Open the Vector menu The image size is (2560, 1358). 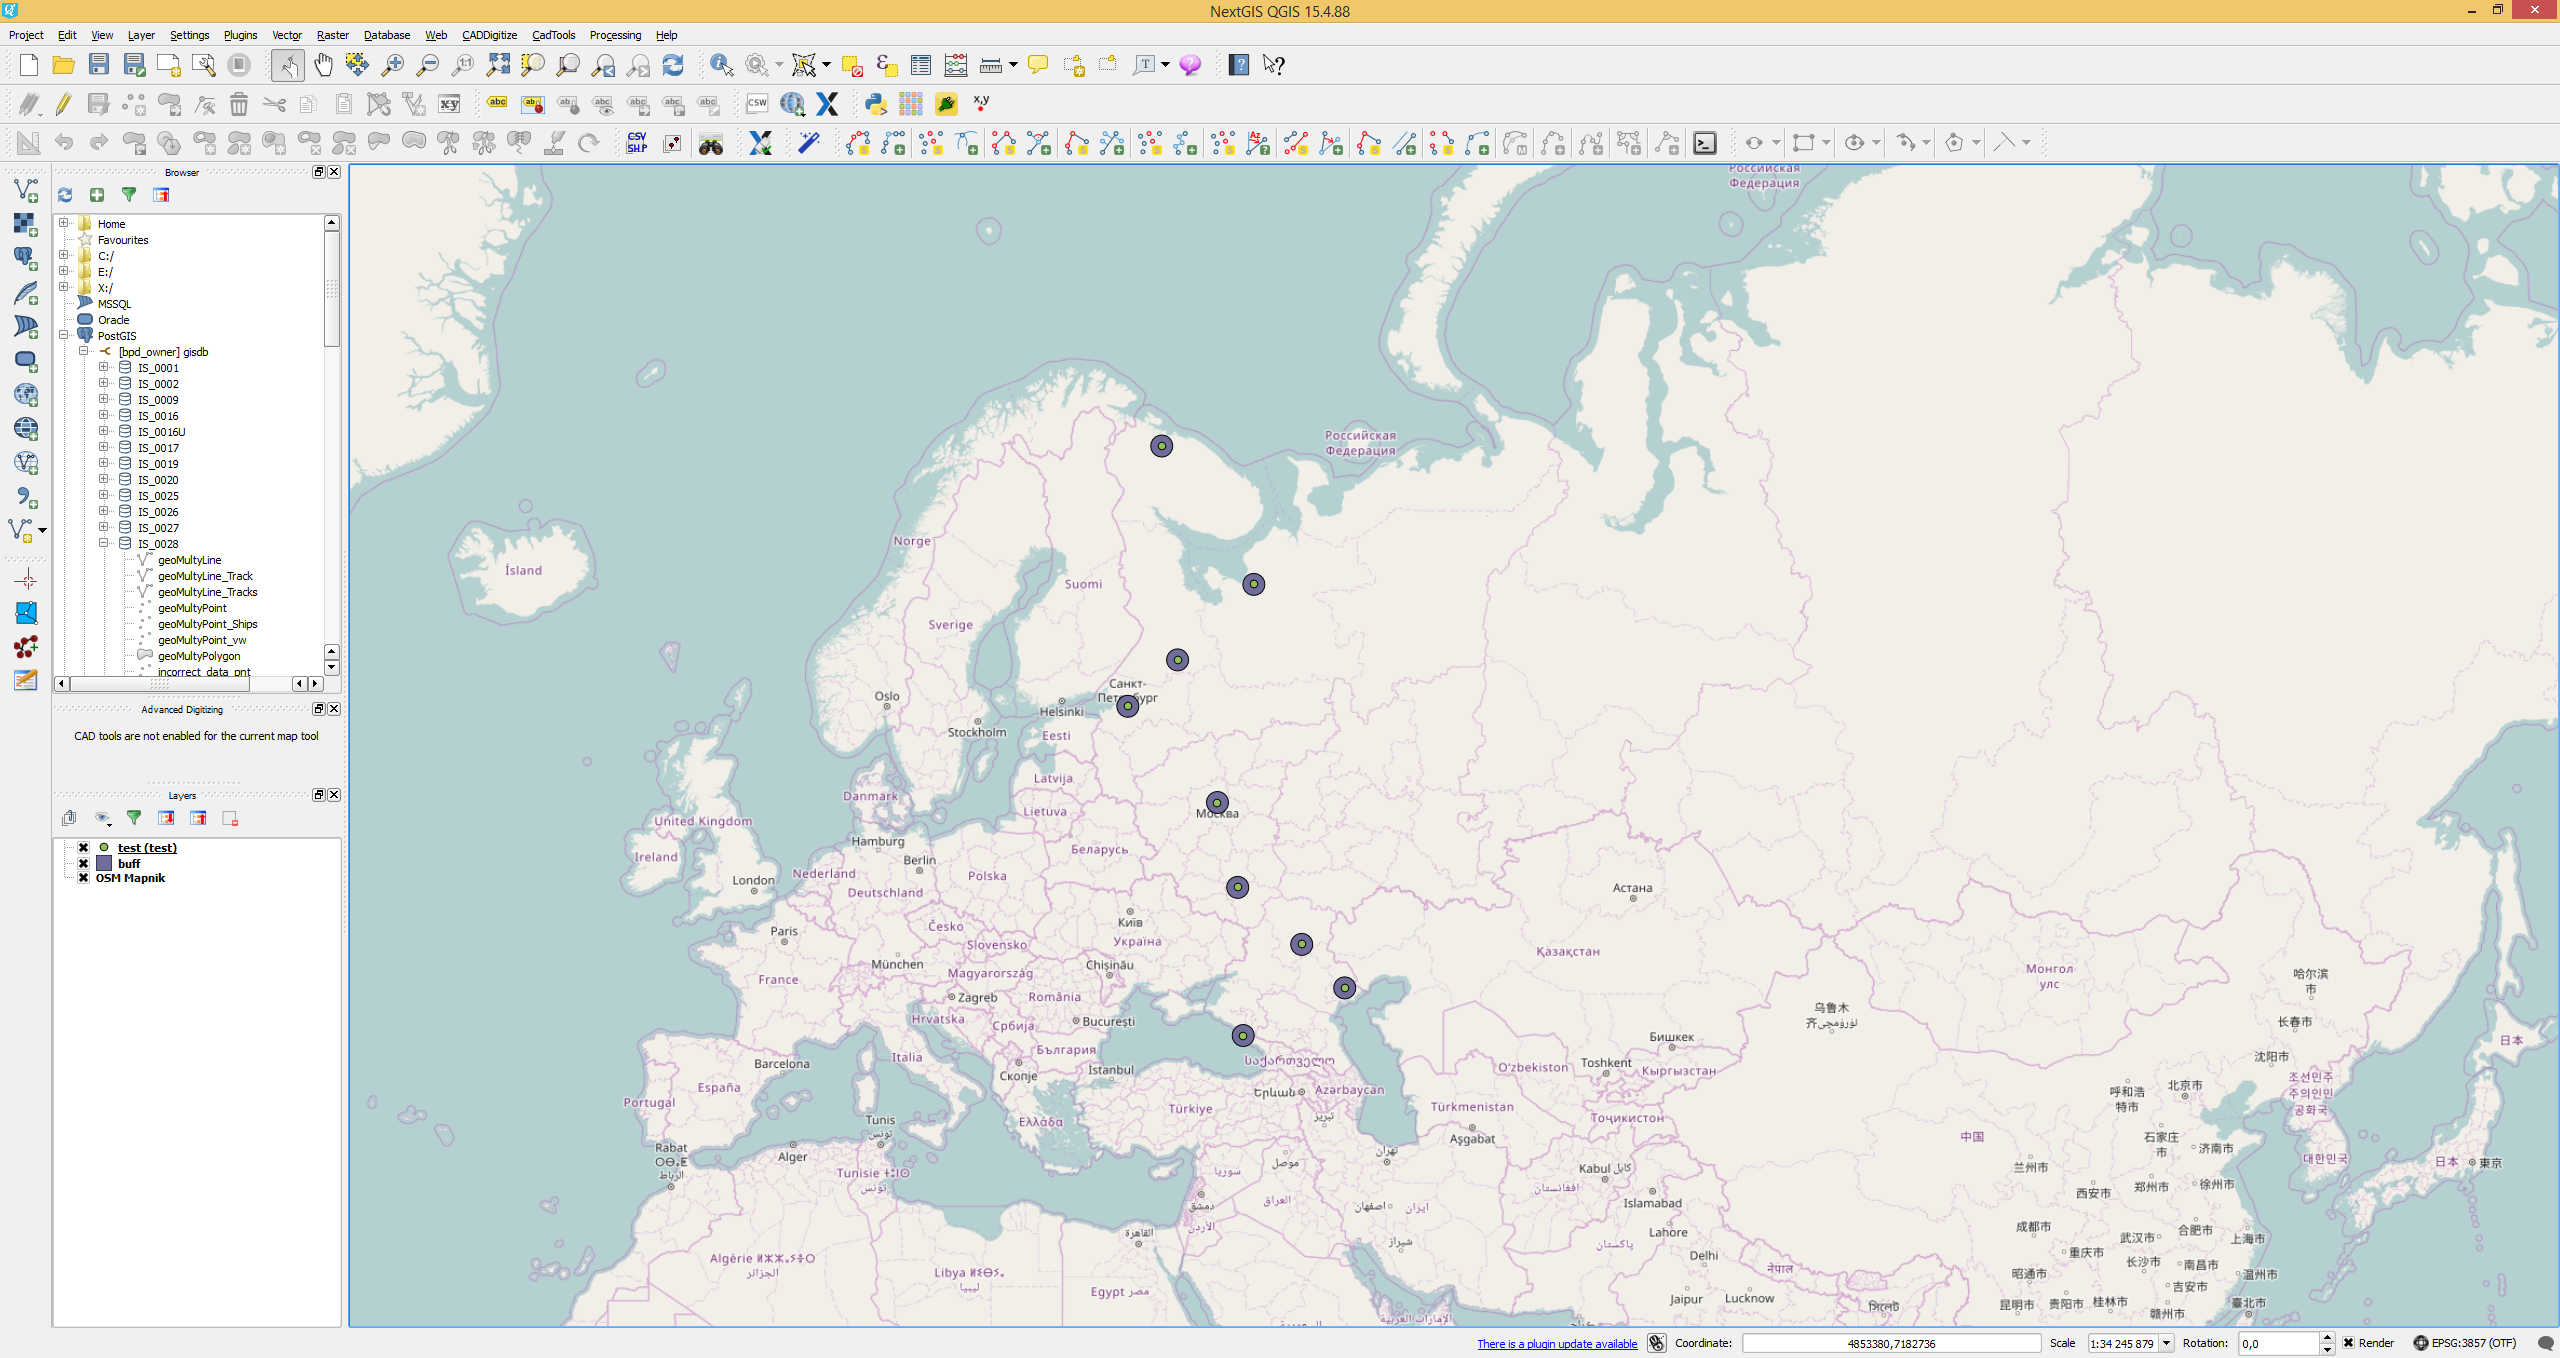pos(287,35)
